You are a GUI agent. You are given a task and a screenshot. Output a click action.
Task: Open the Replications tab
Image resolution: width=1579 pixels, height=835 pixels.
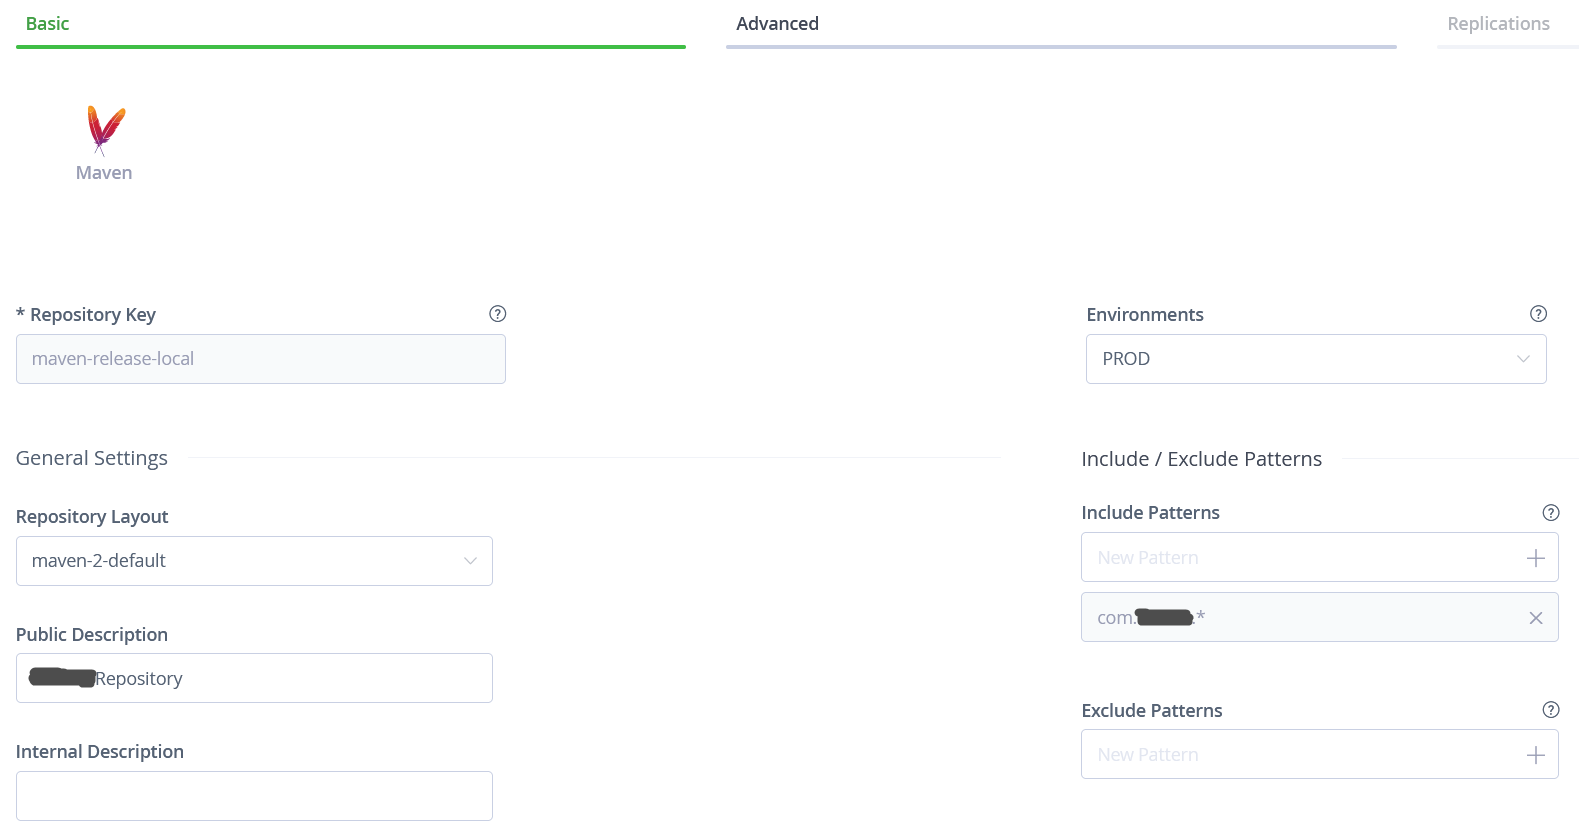click(1497, 24)
